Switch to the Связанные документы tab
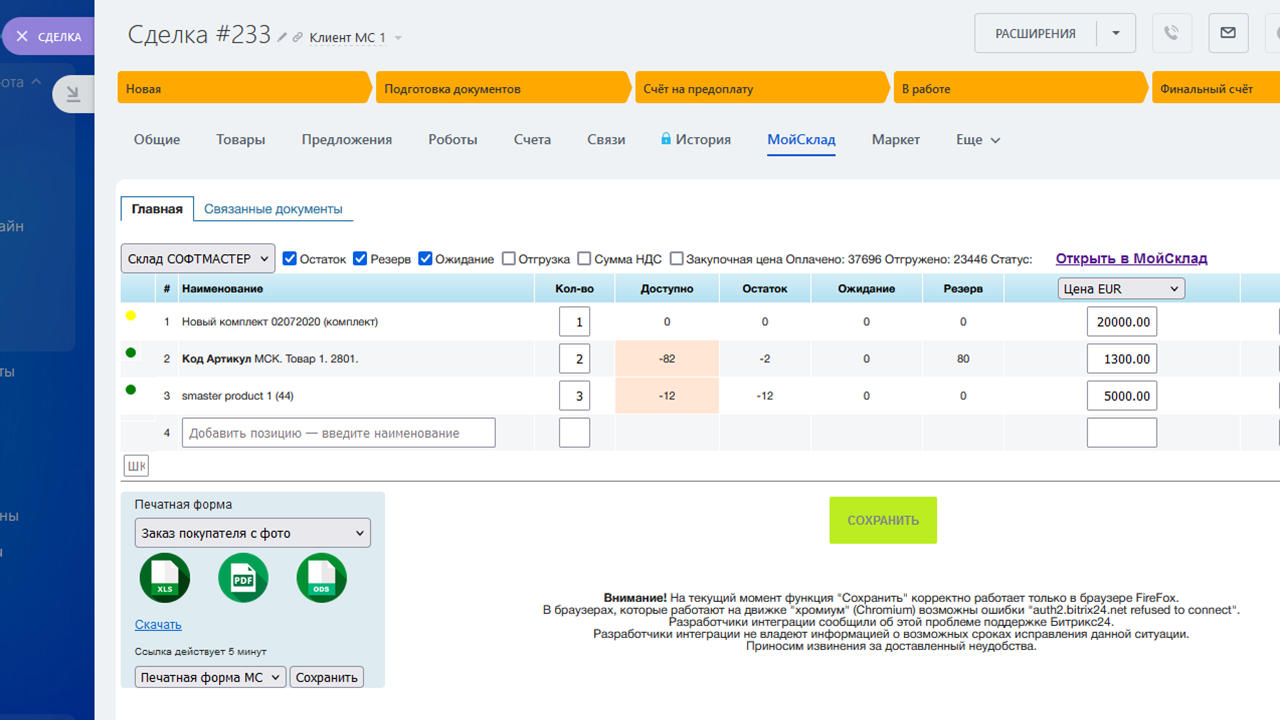 click(x=273, y=209)
